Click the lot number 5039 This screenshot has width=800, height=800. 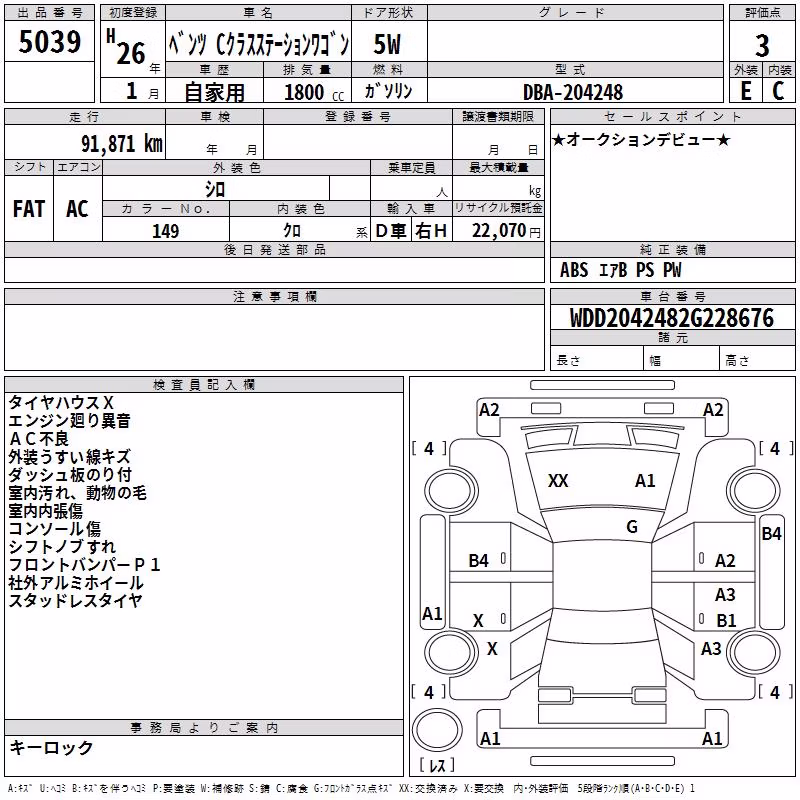point(49,42)
